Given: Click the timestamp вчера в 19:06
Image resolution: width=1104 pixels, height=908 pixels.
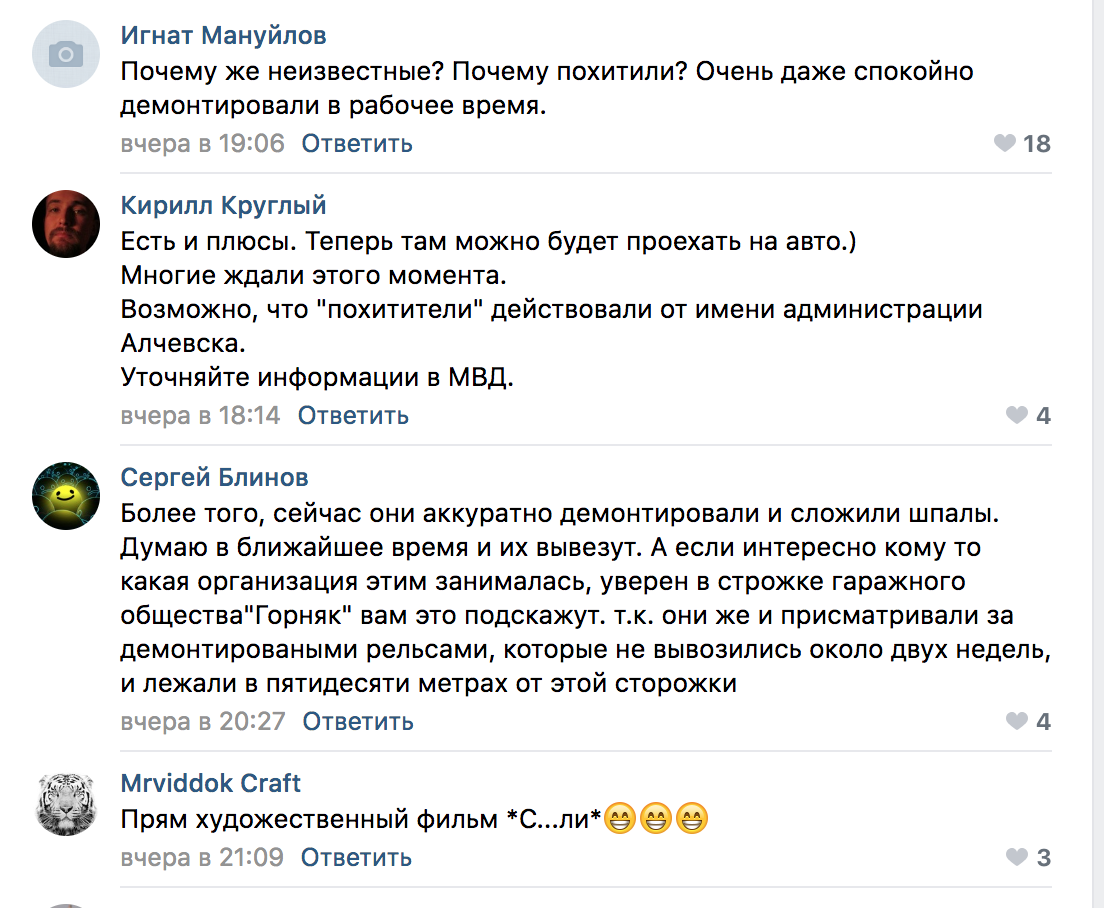Looking at the screenshot, I should tap(202, 144).
